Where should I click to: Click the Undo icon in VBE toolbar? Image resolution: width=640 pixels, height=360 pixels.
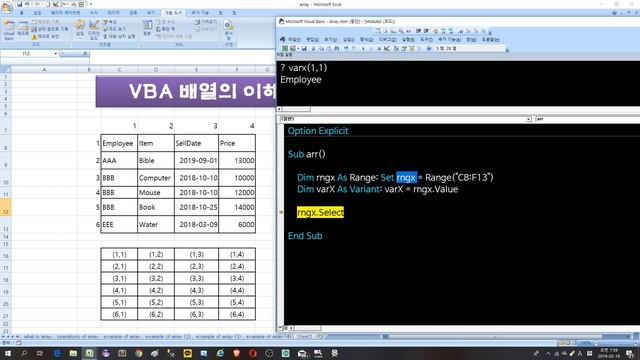[x=346, y=48]
